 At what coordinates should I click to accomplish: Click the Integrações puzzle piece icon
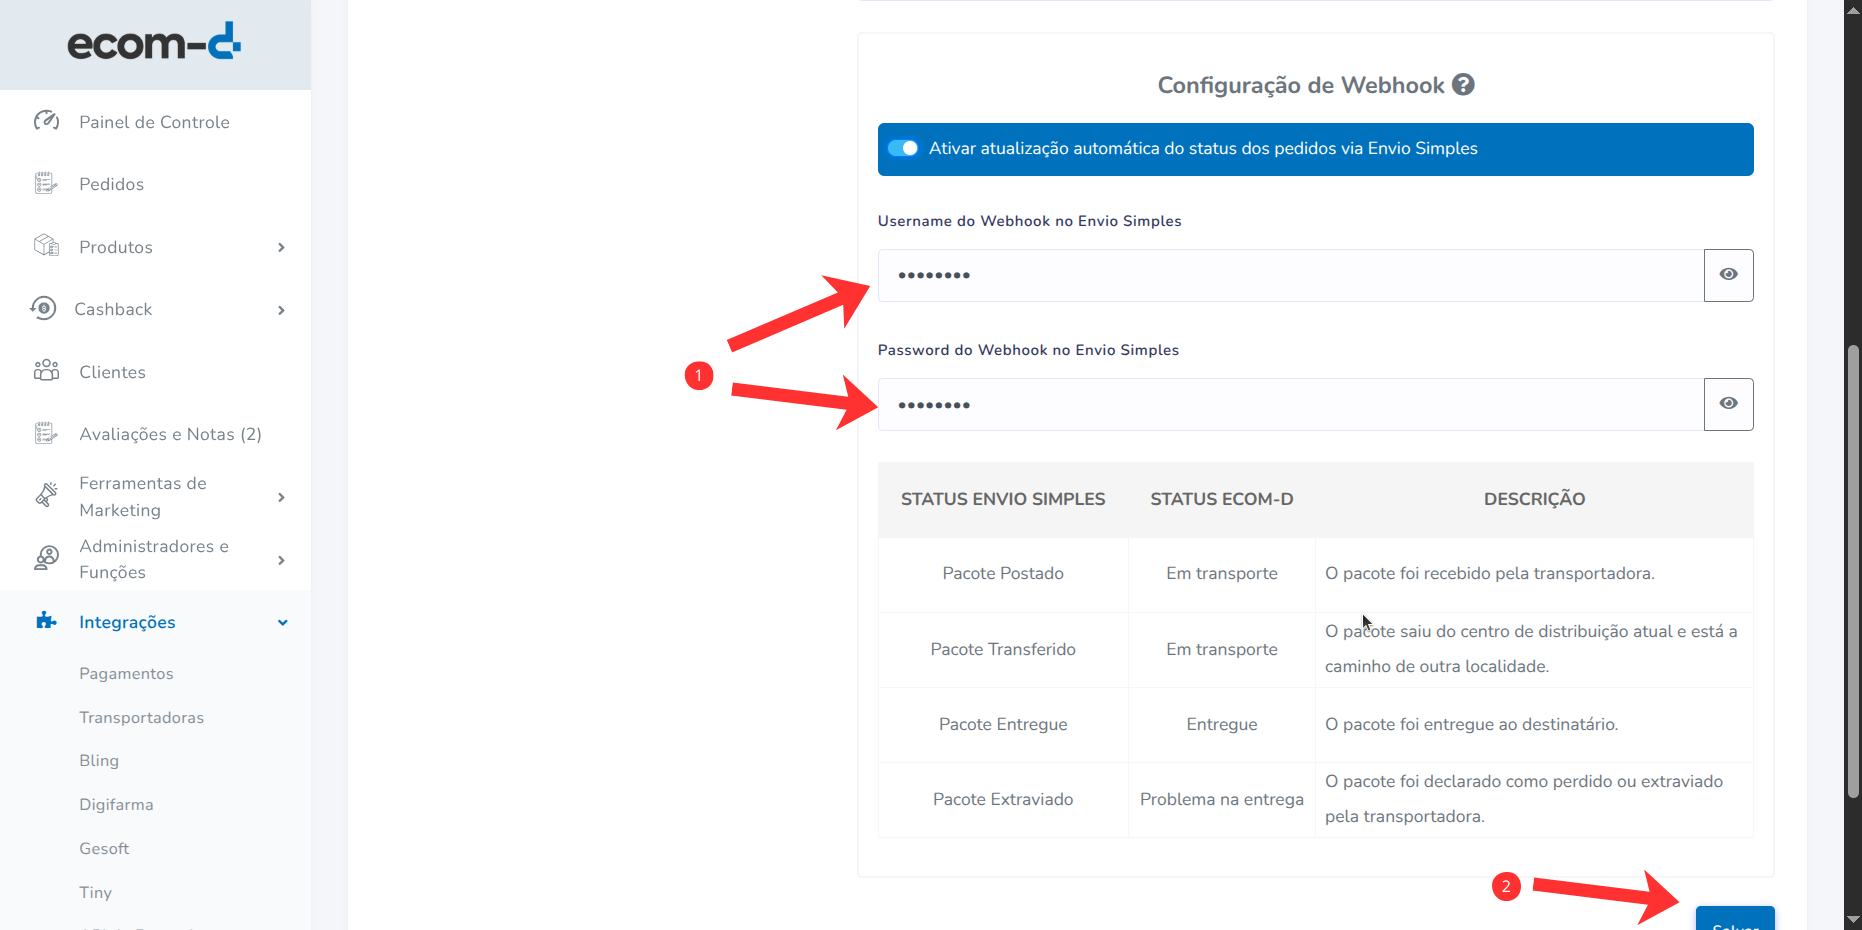(x=46, y=621)
